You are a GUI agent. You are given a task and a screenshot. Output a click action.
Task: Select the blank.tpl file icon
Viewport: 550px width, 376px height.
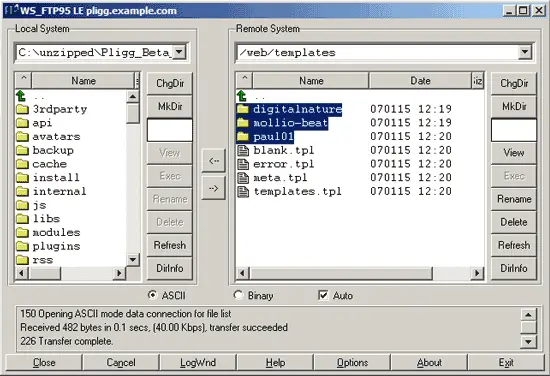click(243, 150)
